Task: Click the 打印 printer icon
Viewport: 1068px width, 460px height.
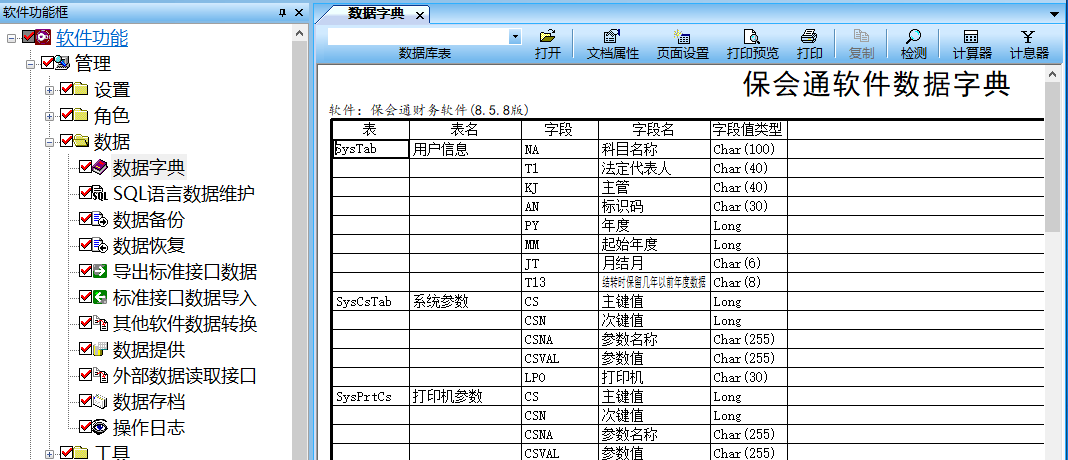Action: [x=809, y=37]
